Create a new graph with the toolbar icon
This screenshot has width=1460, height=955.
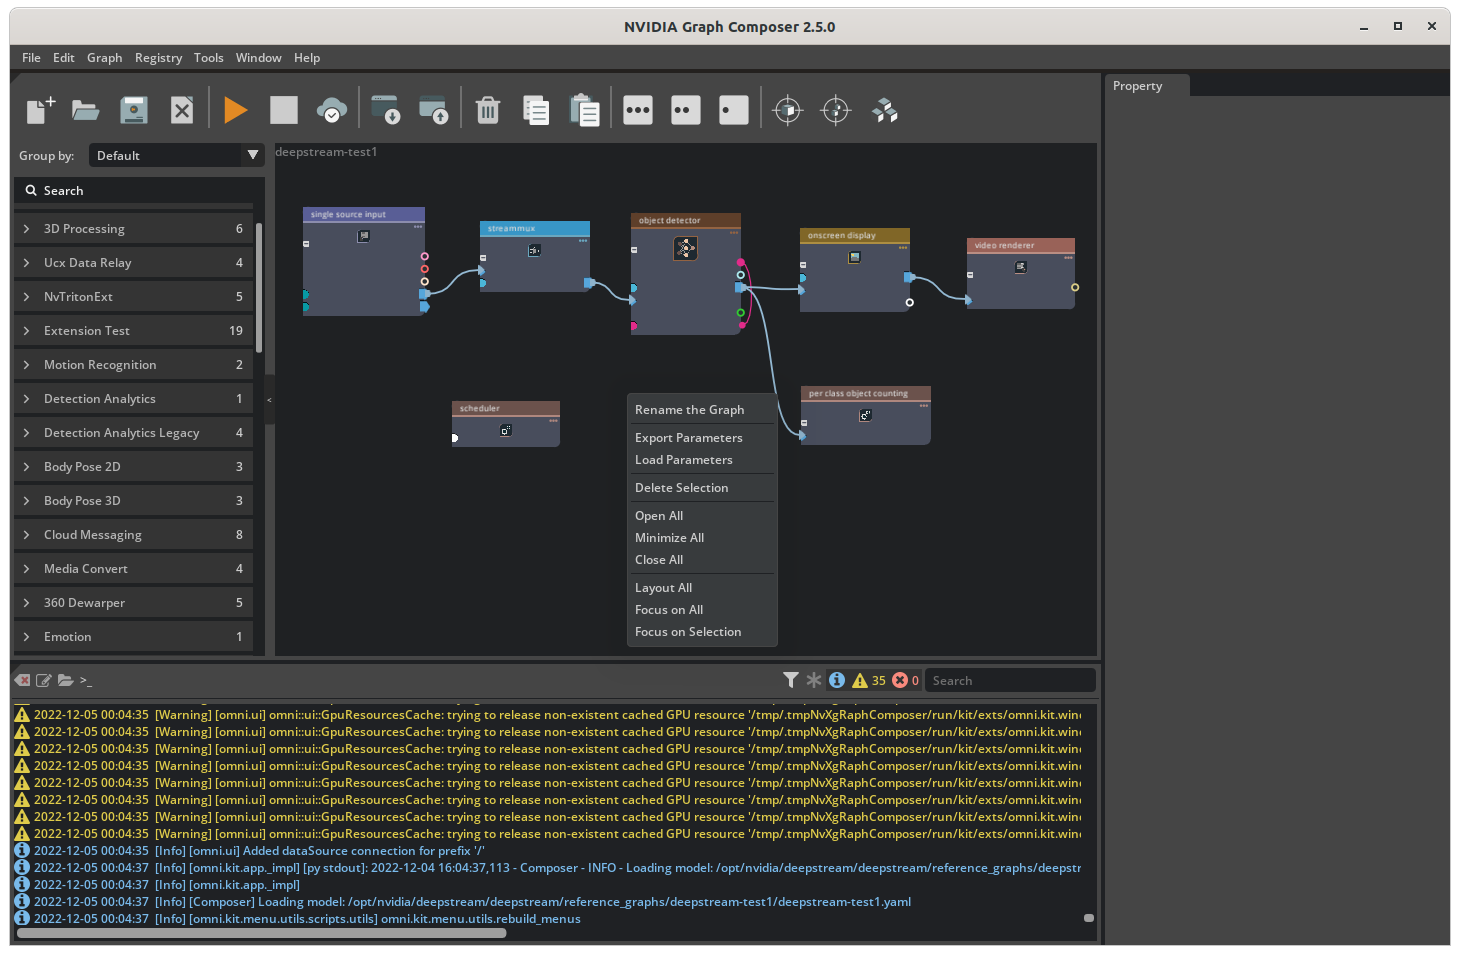[x=39, y=110]
